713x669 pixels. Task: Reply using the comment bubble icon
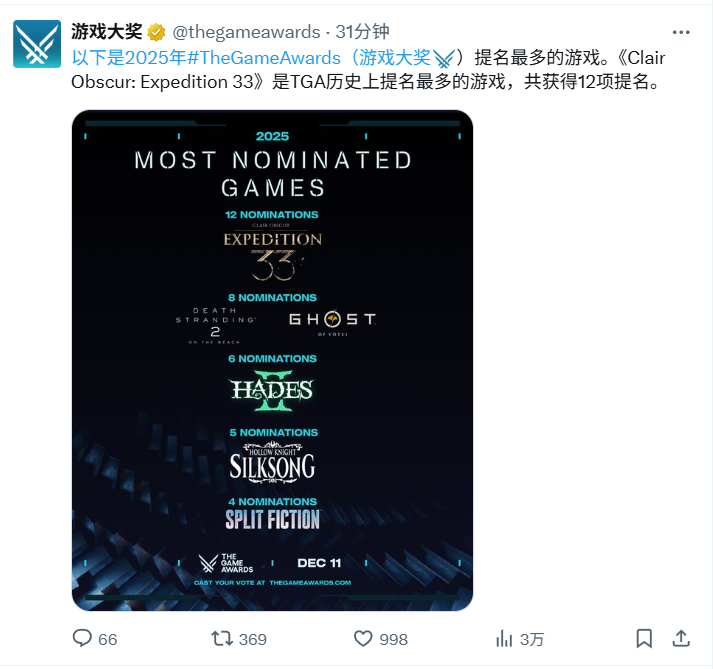[x=82, y=638]
